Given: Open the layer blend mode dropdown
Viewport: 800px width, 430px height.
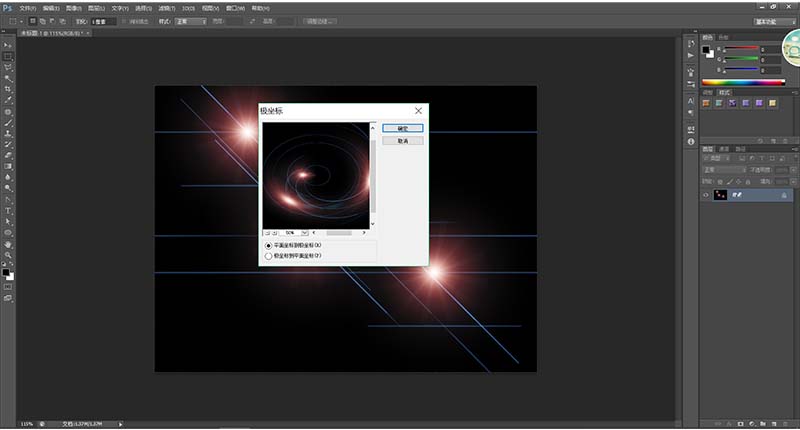Looking at the screenshot, I should [x=720, y=170].
